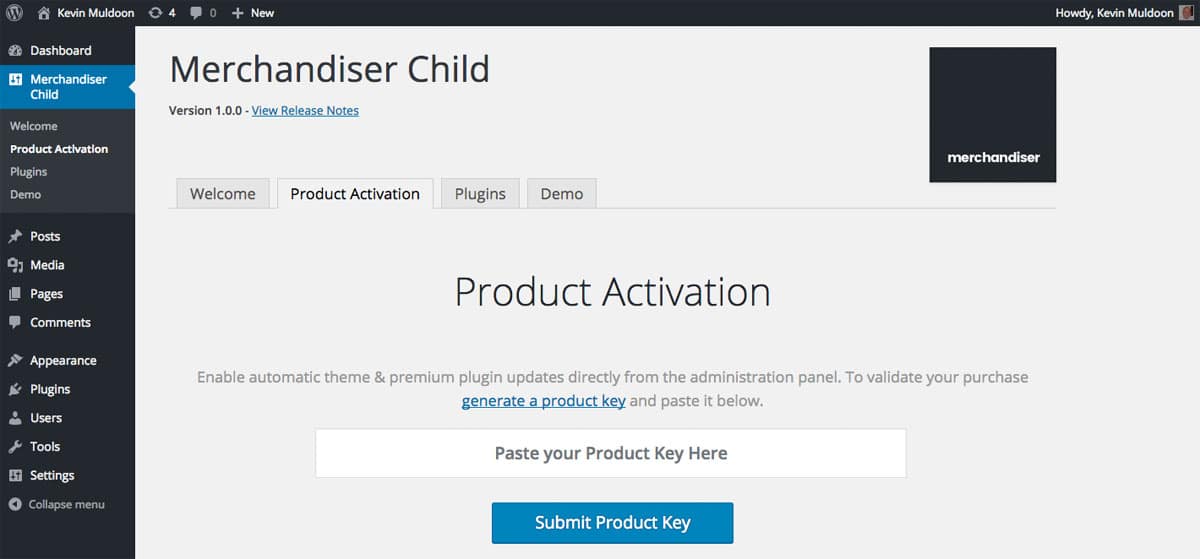Open the View Release Notes link

click(305, 111)
